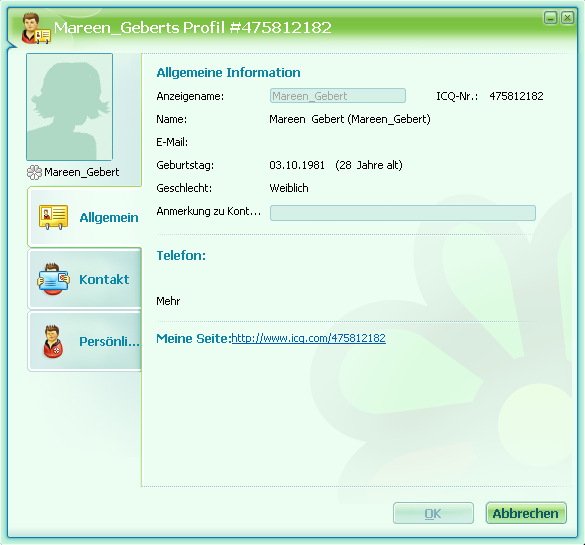Click the name value Mareen Gebert (Mareen_Gebert)

pos(350,119)
